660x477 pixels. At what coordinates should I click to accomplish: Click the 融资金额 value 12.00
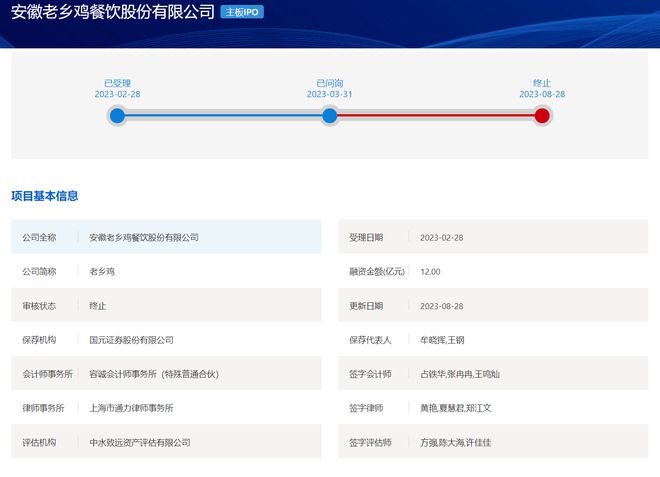tap(430, 272)
